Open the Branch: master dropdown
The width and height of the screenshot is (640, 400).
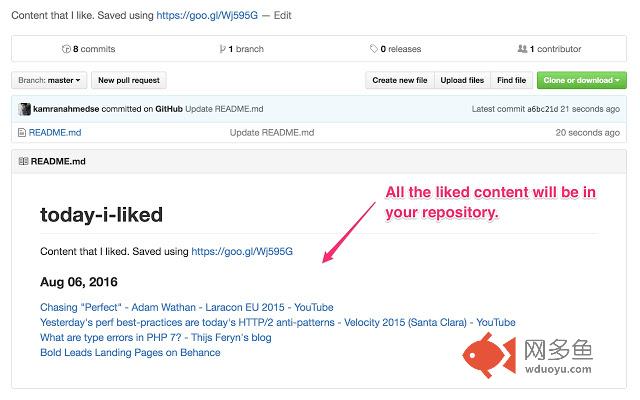point(49,80)
